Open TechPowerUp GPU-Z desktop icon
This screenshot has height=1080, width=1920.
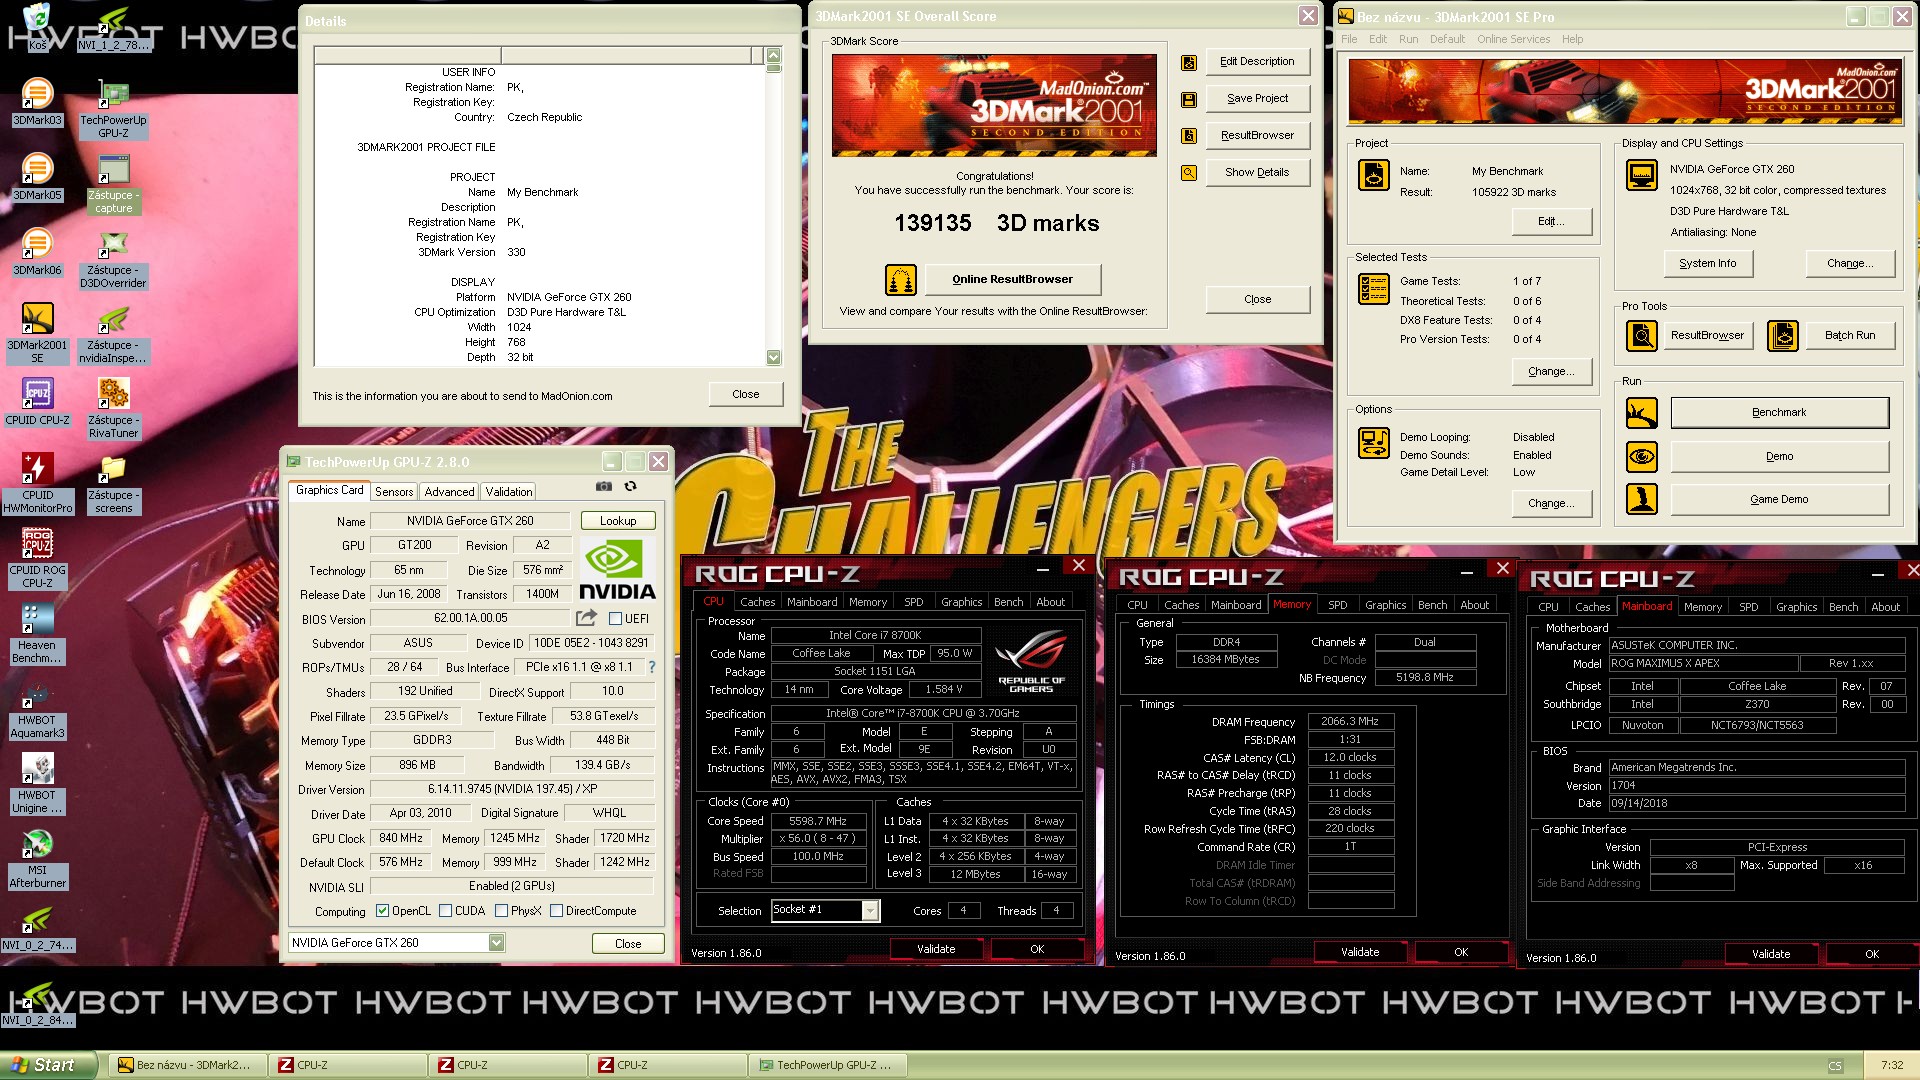[113, 108]
